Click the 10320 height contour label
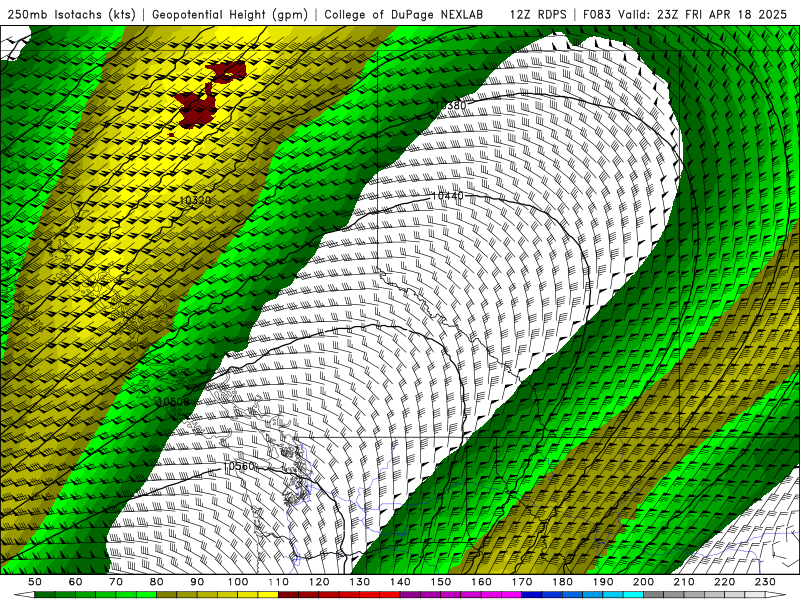The image size is (800, 600). [x=195, y=201]
